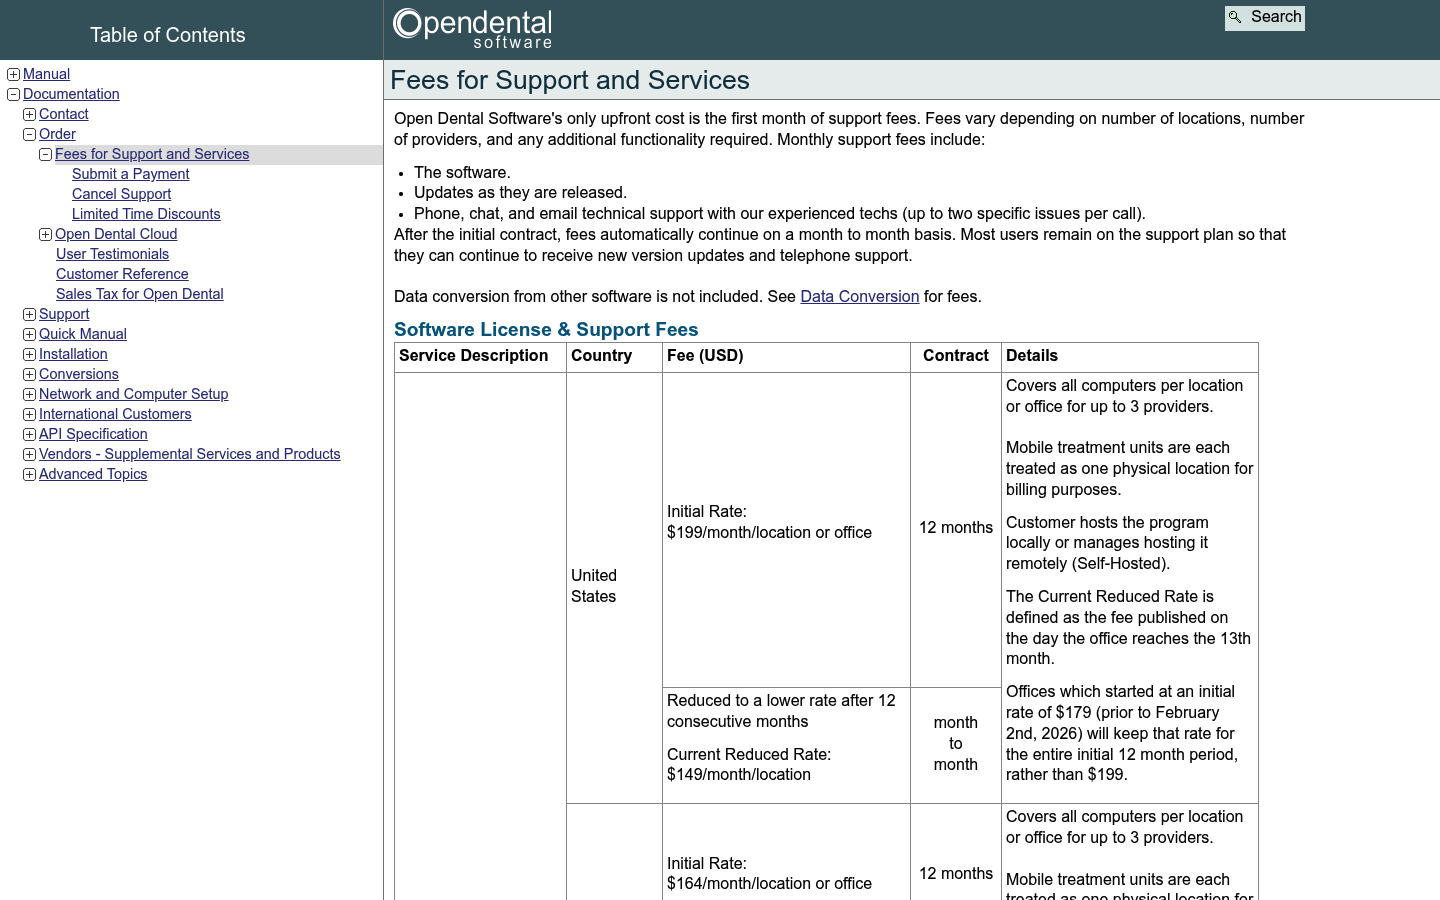The height and width of the screenshot is (900, 1440).
Task: Expand the Conversions tree node
Action: [29, 374]
